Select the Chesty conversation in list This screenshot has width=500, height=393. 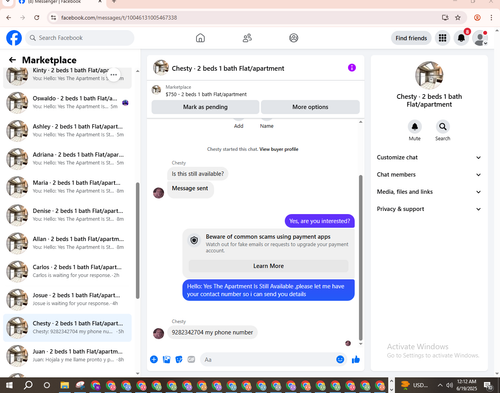[67, 327]
